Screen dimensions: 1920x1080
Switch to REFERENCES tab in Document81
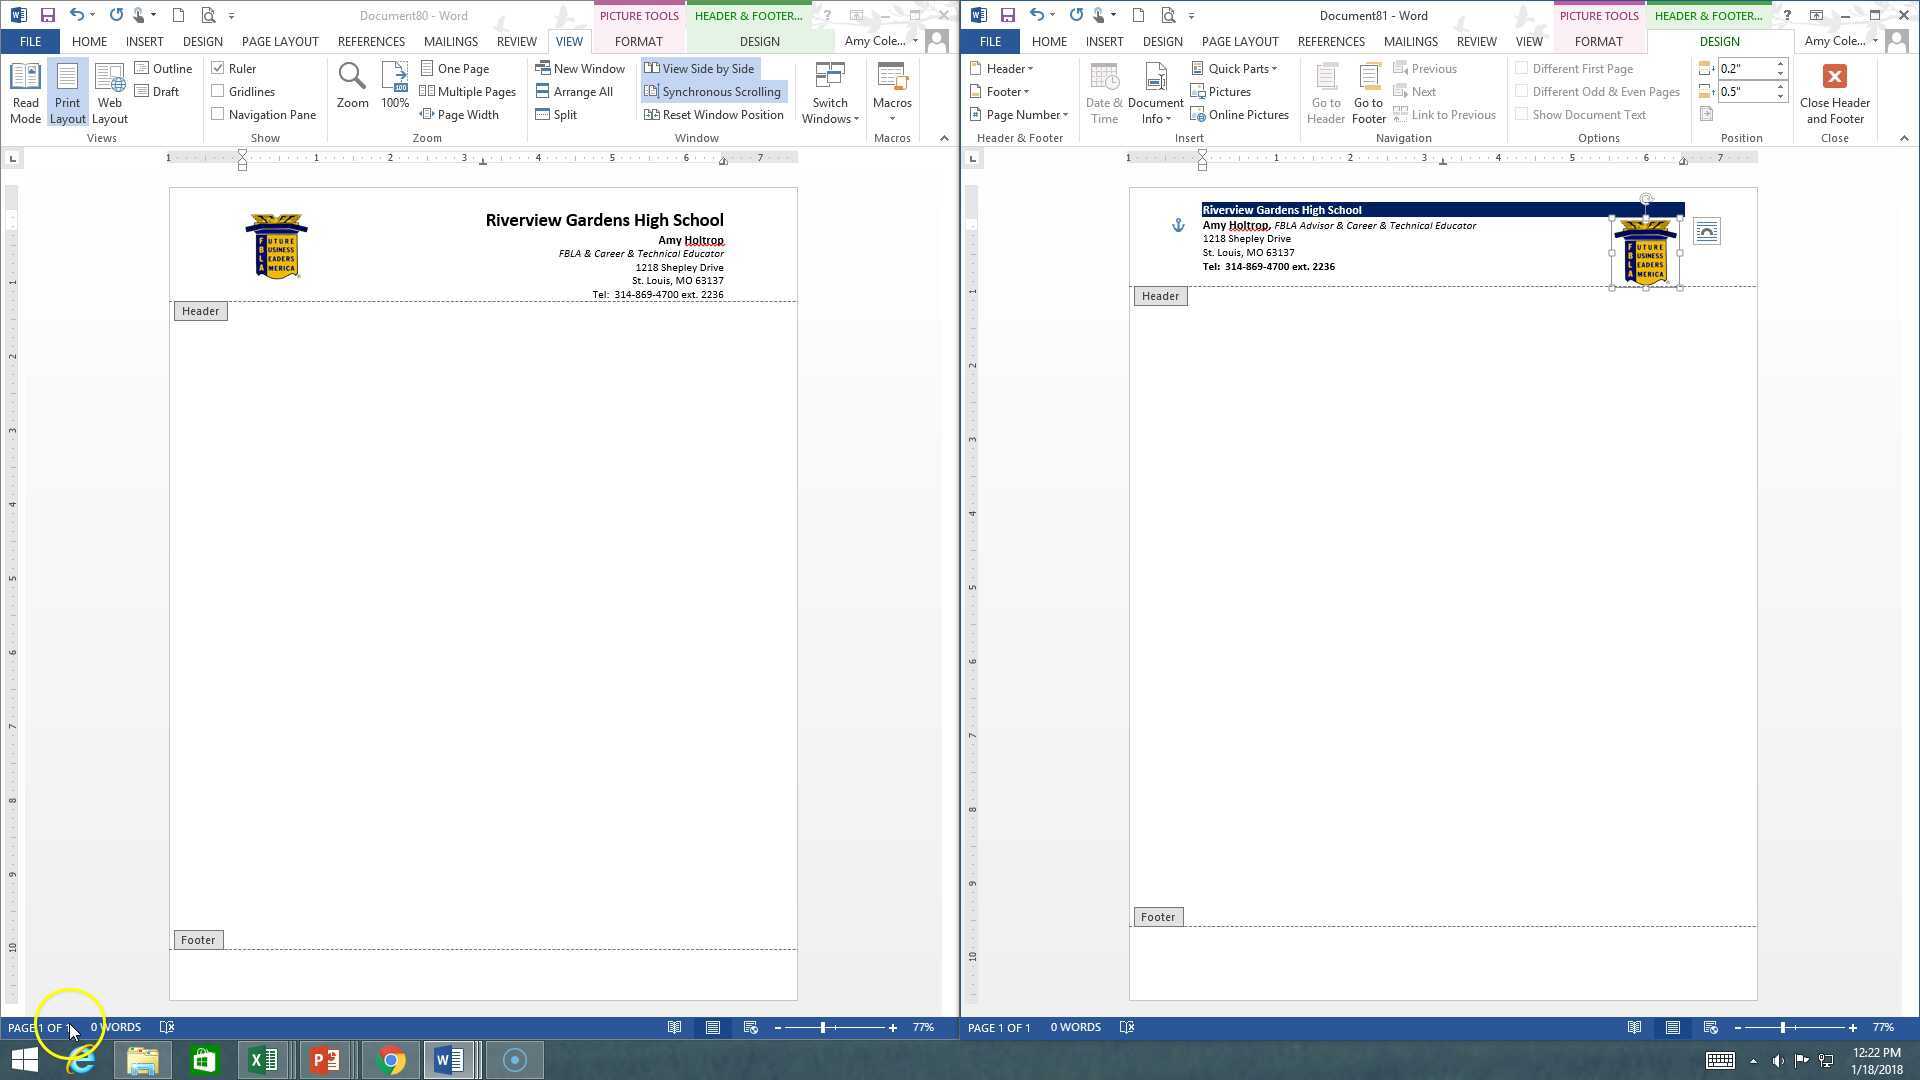point(1331,41)
